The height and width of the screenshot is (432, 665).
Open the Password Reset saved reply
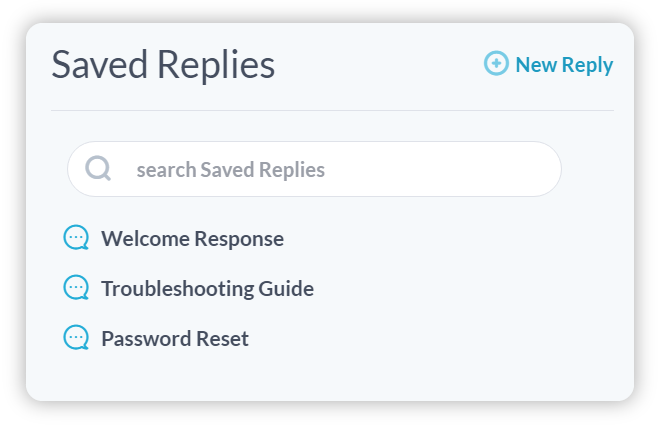click(175, 338)
